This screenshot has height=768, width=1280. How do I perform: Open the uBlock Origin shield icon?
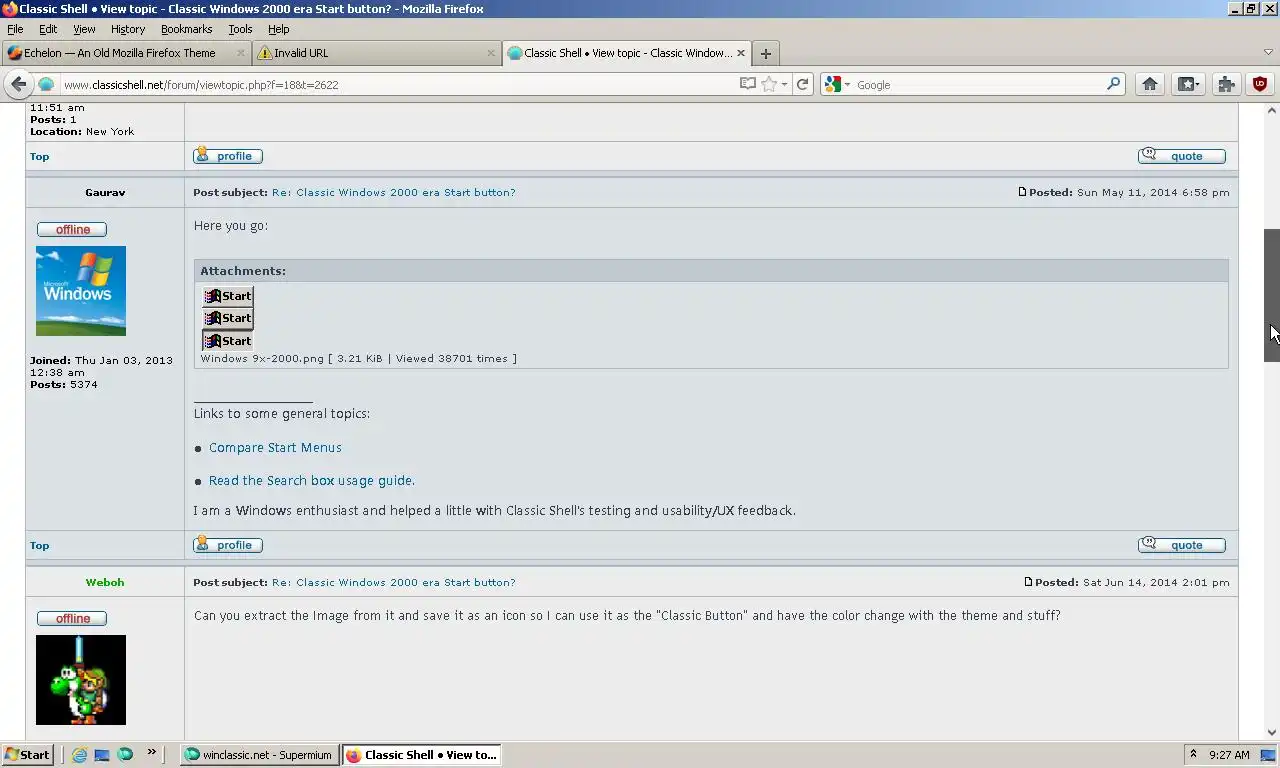(1260, 84)
